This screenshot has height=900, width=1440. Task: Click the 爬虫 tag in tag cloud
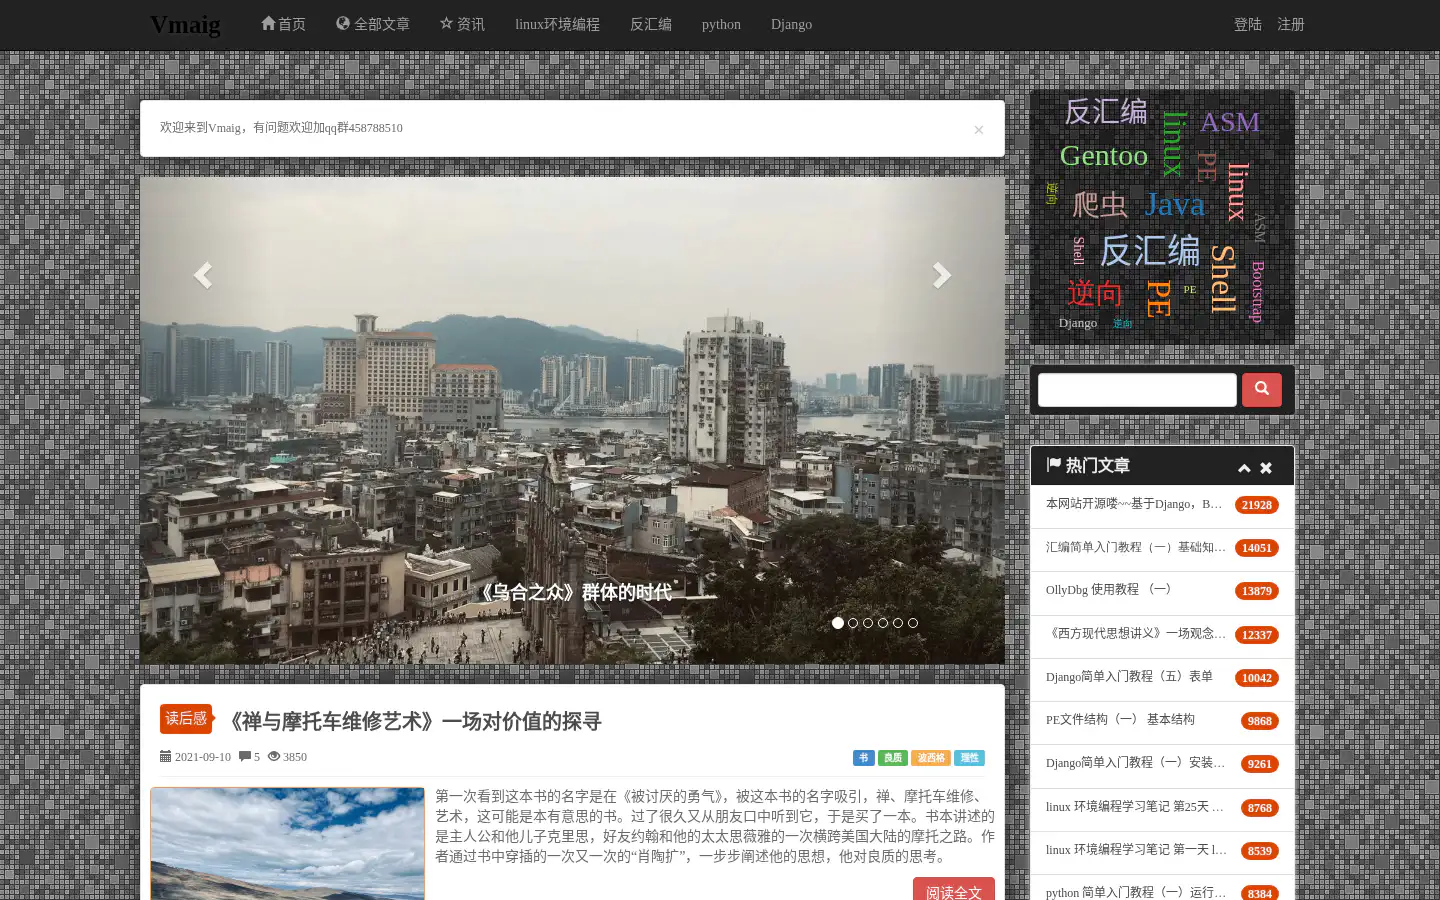[x=1100, y=205]
